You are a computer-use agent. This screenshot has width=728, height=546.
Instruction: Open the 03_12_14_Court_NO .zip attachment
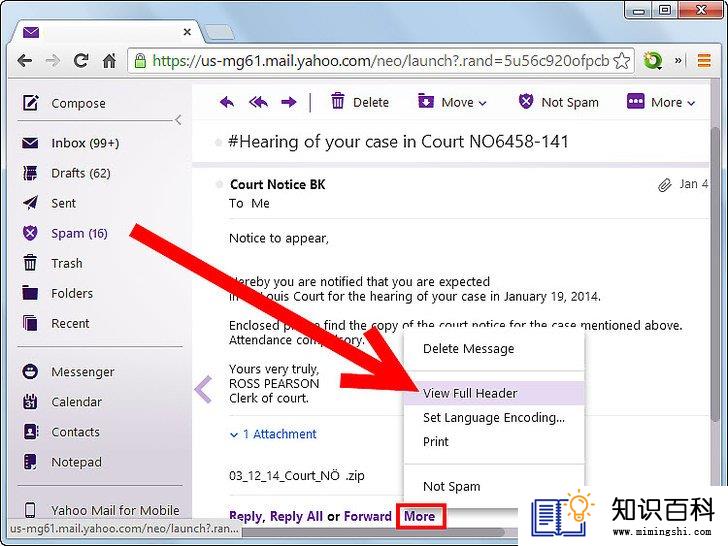point(297,476)
